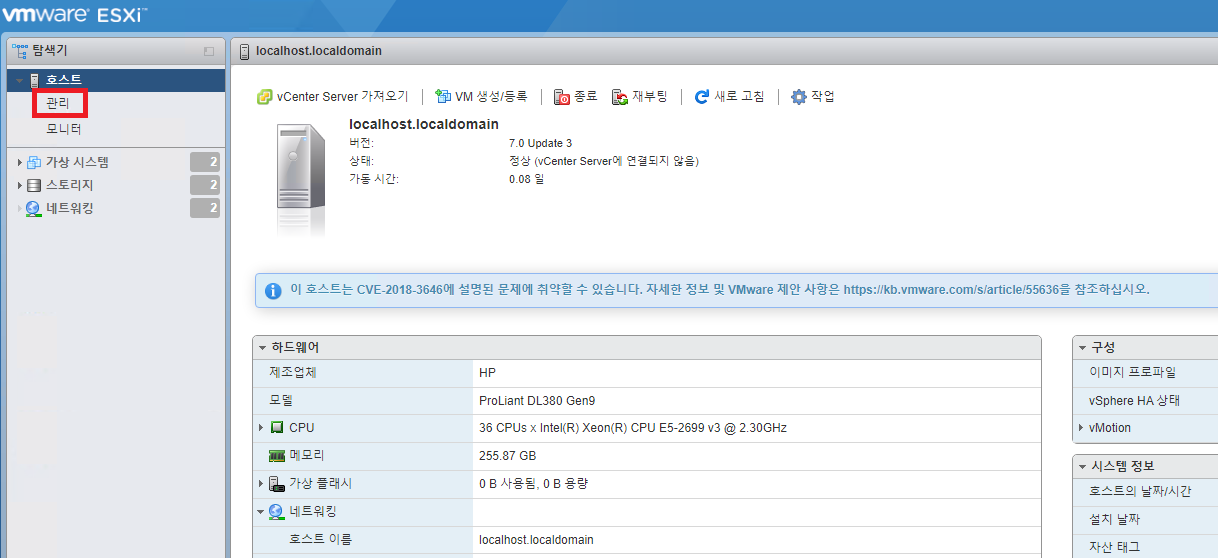Click the 가동 시간 0.08 일 value
The height and width of the screenshot is (558, 1218).
click(x=527, y=179)
